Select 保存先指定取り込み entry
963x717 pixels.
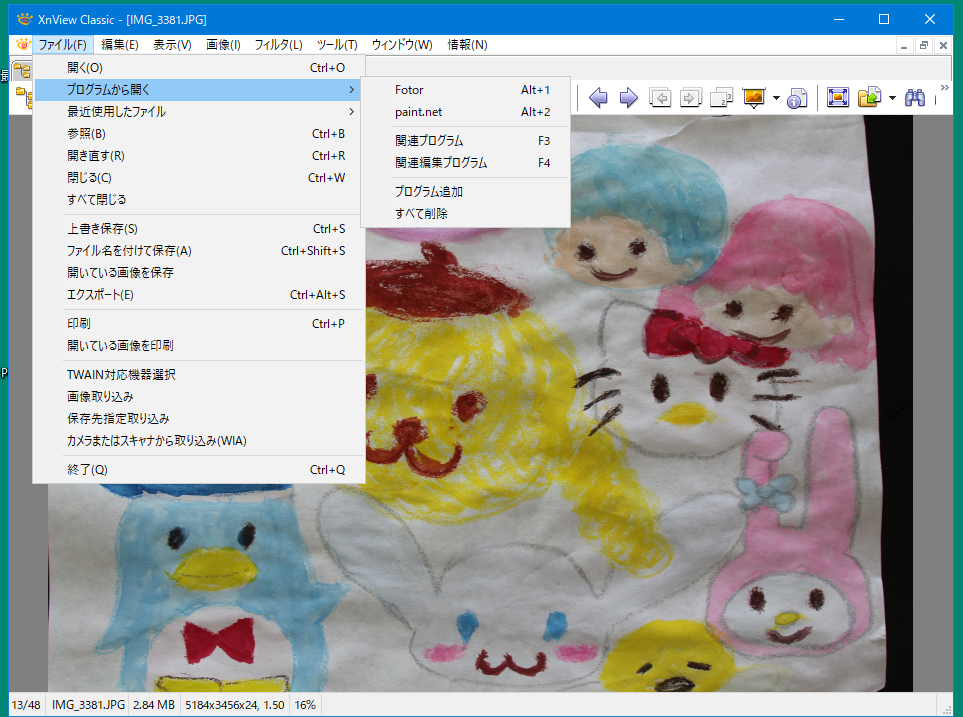point(198,419)
